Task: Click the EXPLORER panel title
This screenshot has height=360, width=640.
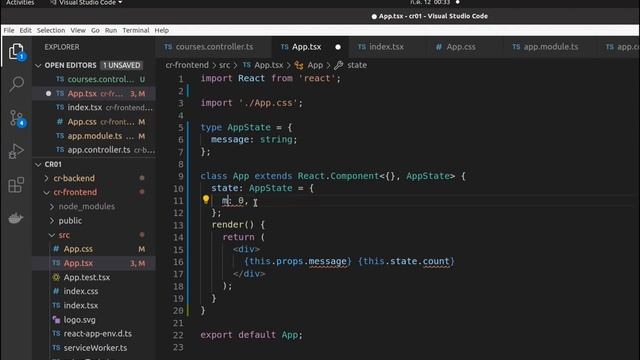Action: pos(62,47)
